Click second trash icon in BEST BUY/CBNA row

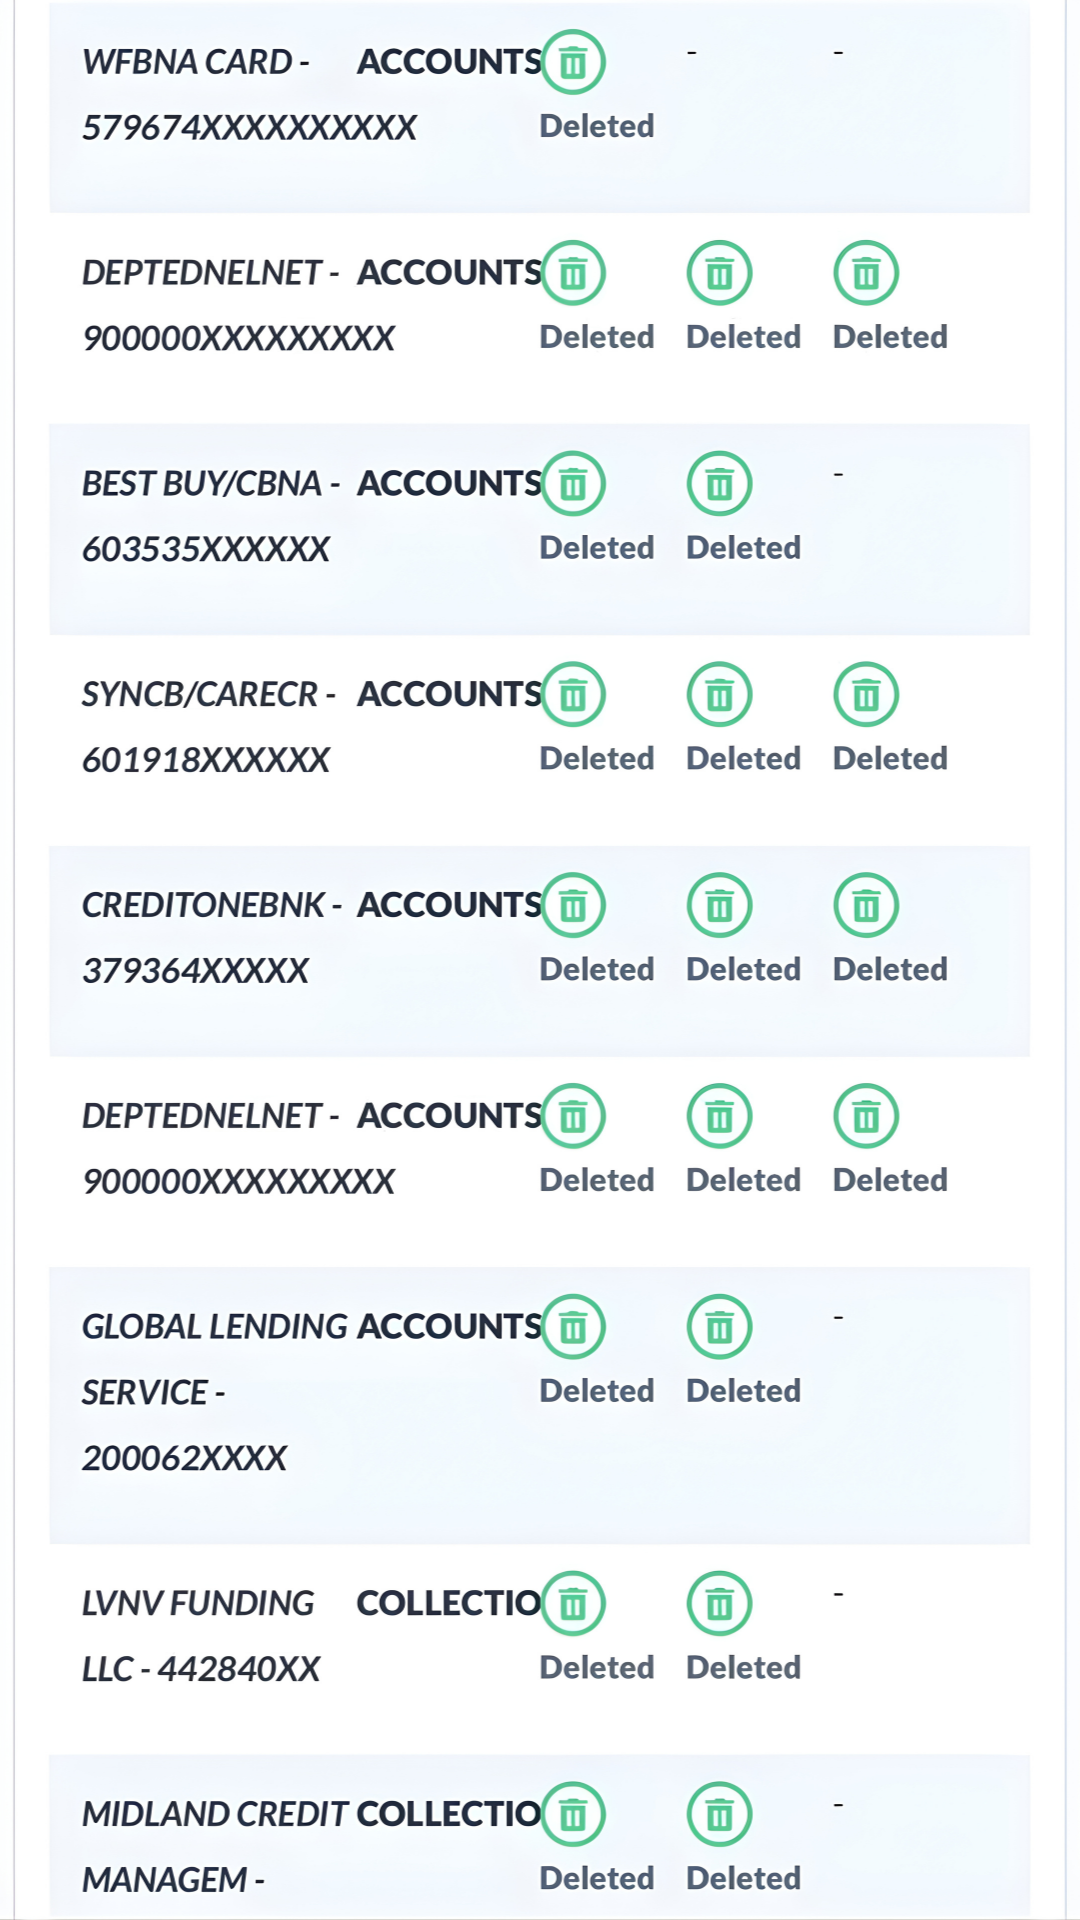click(719, 484)
